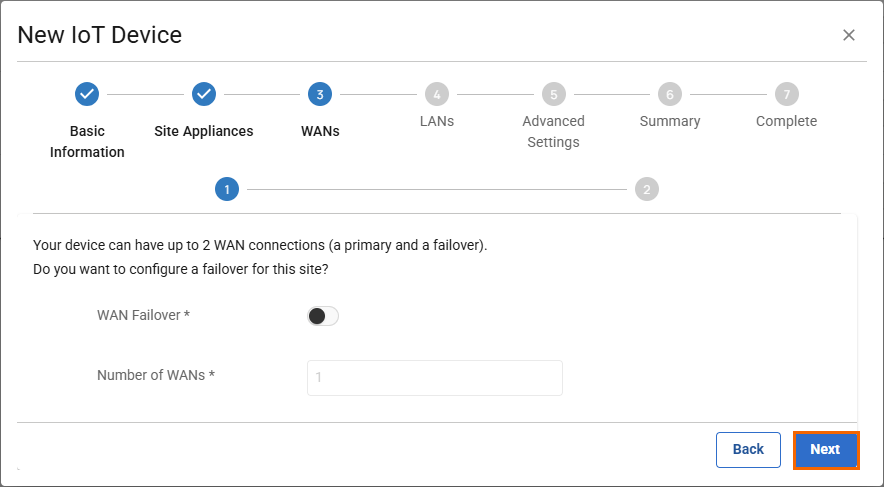Open the Basic Information step label

pyautogui.click(x=87, y=142)
